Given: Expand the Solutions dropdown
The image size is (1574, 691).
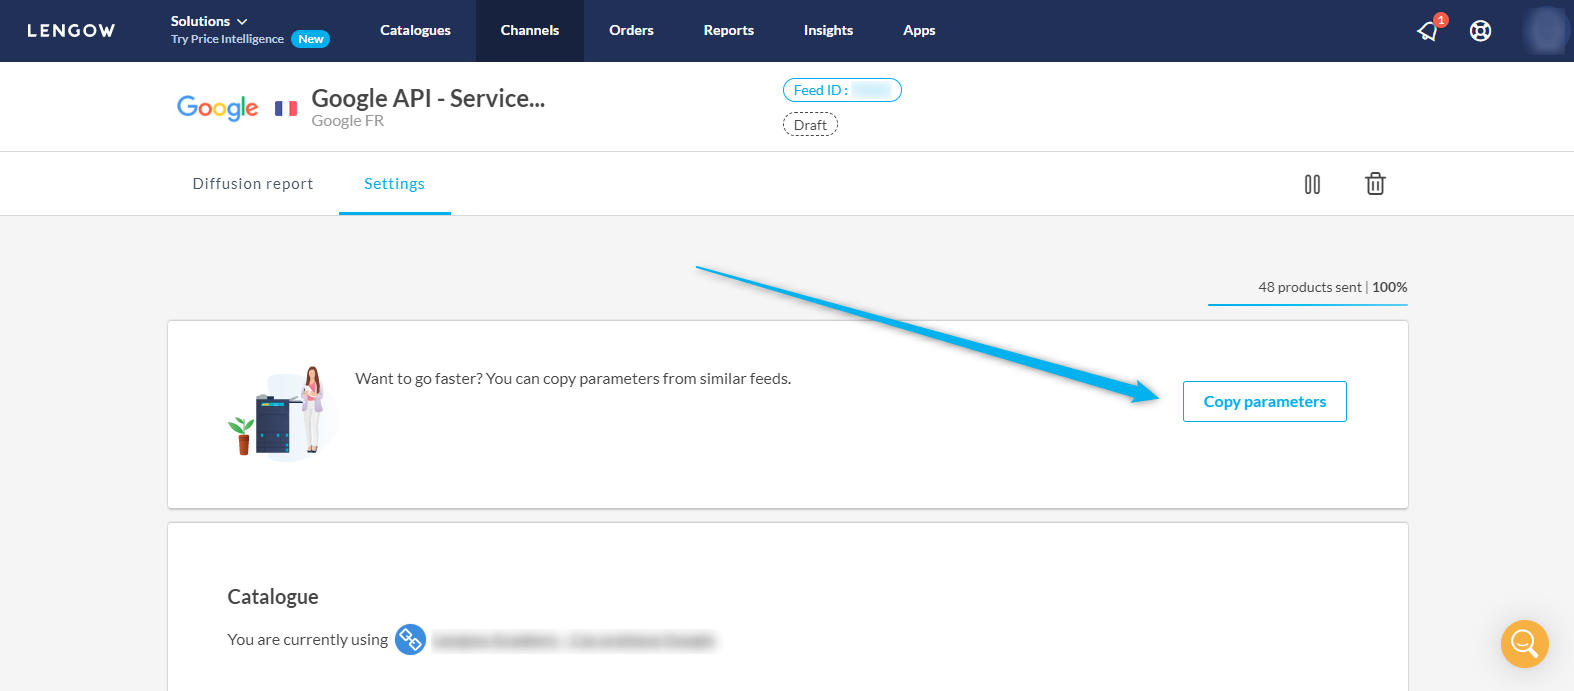Looking at the screenshot, I should click(209, 21).
